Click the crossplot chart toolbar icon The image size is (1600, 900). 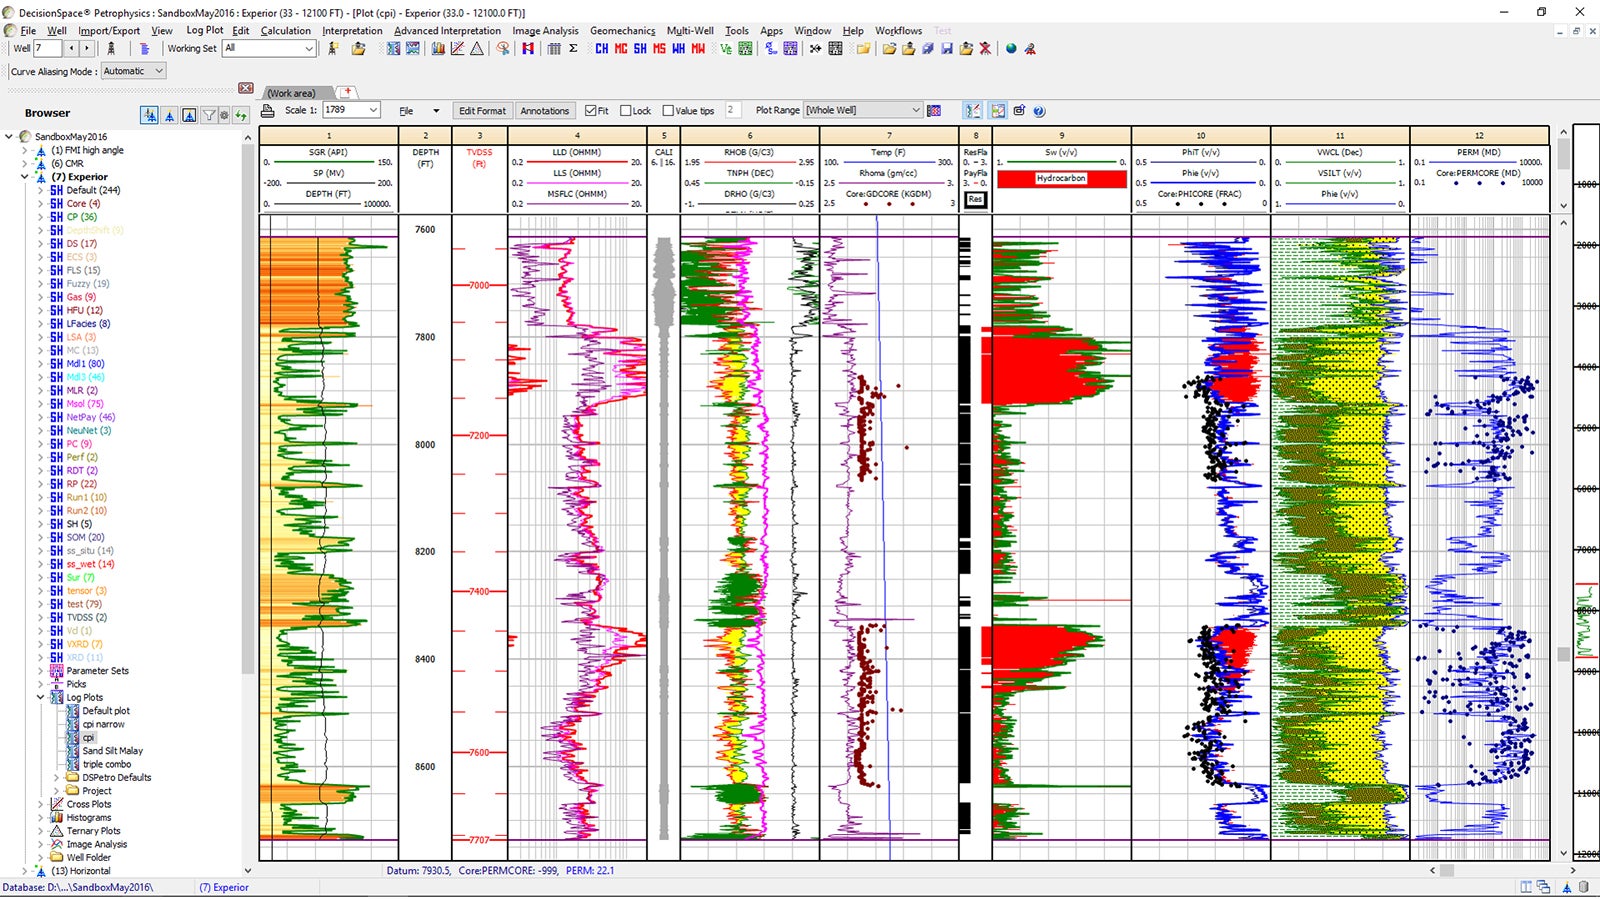(457, 48)
